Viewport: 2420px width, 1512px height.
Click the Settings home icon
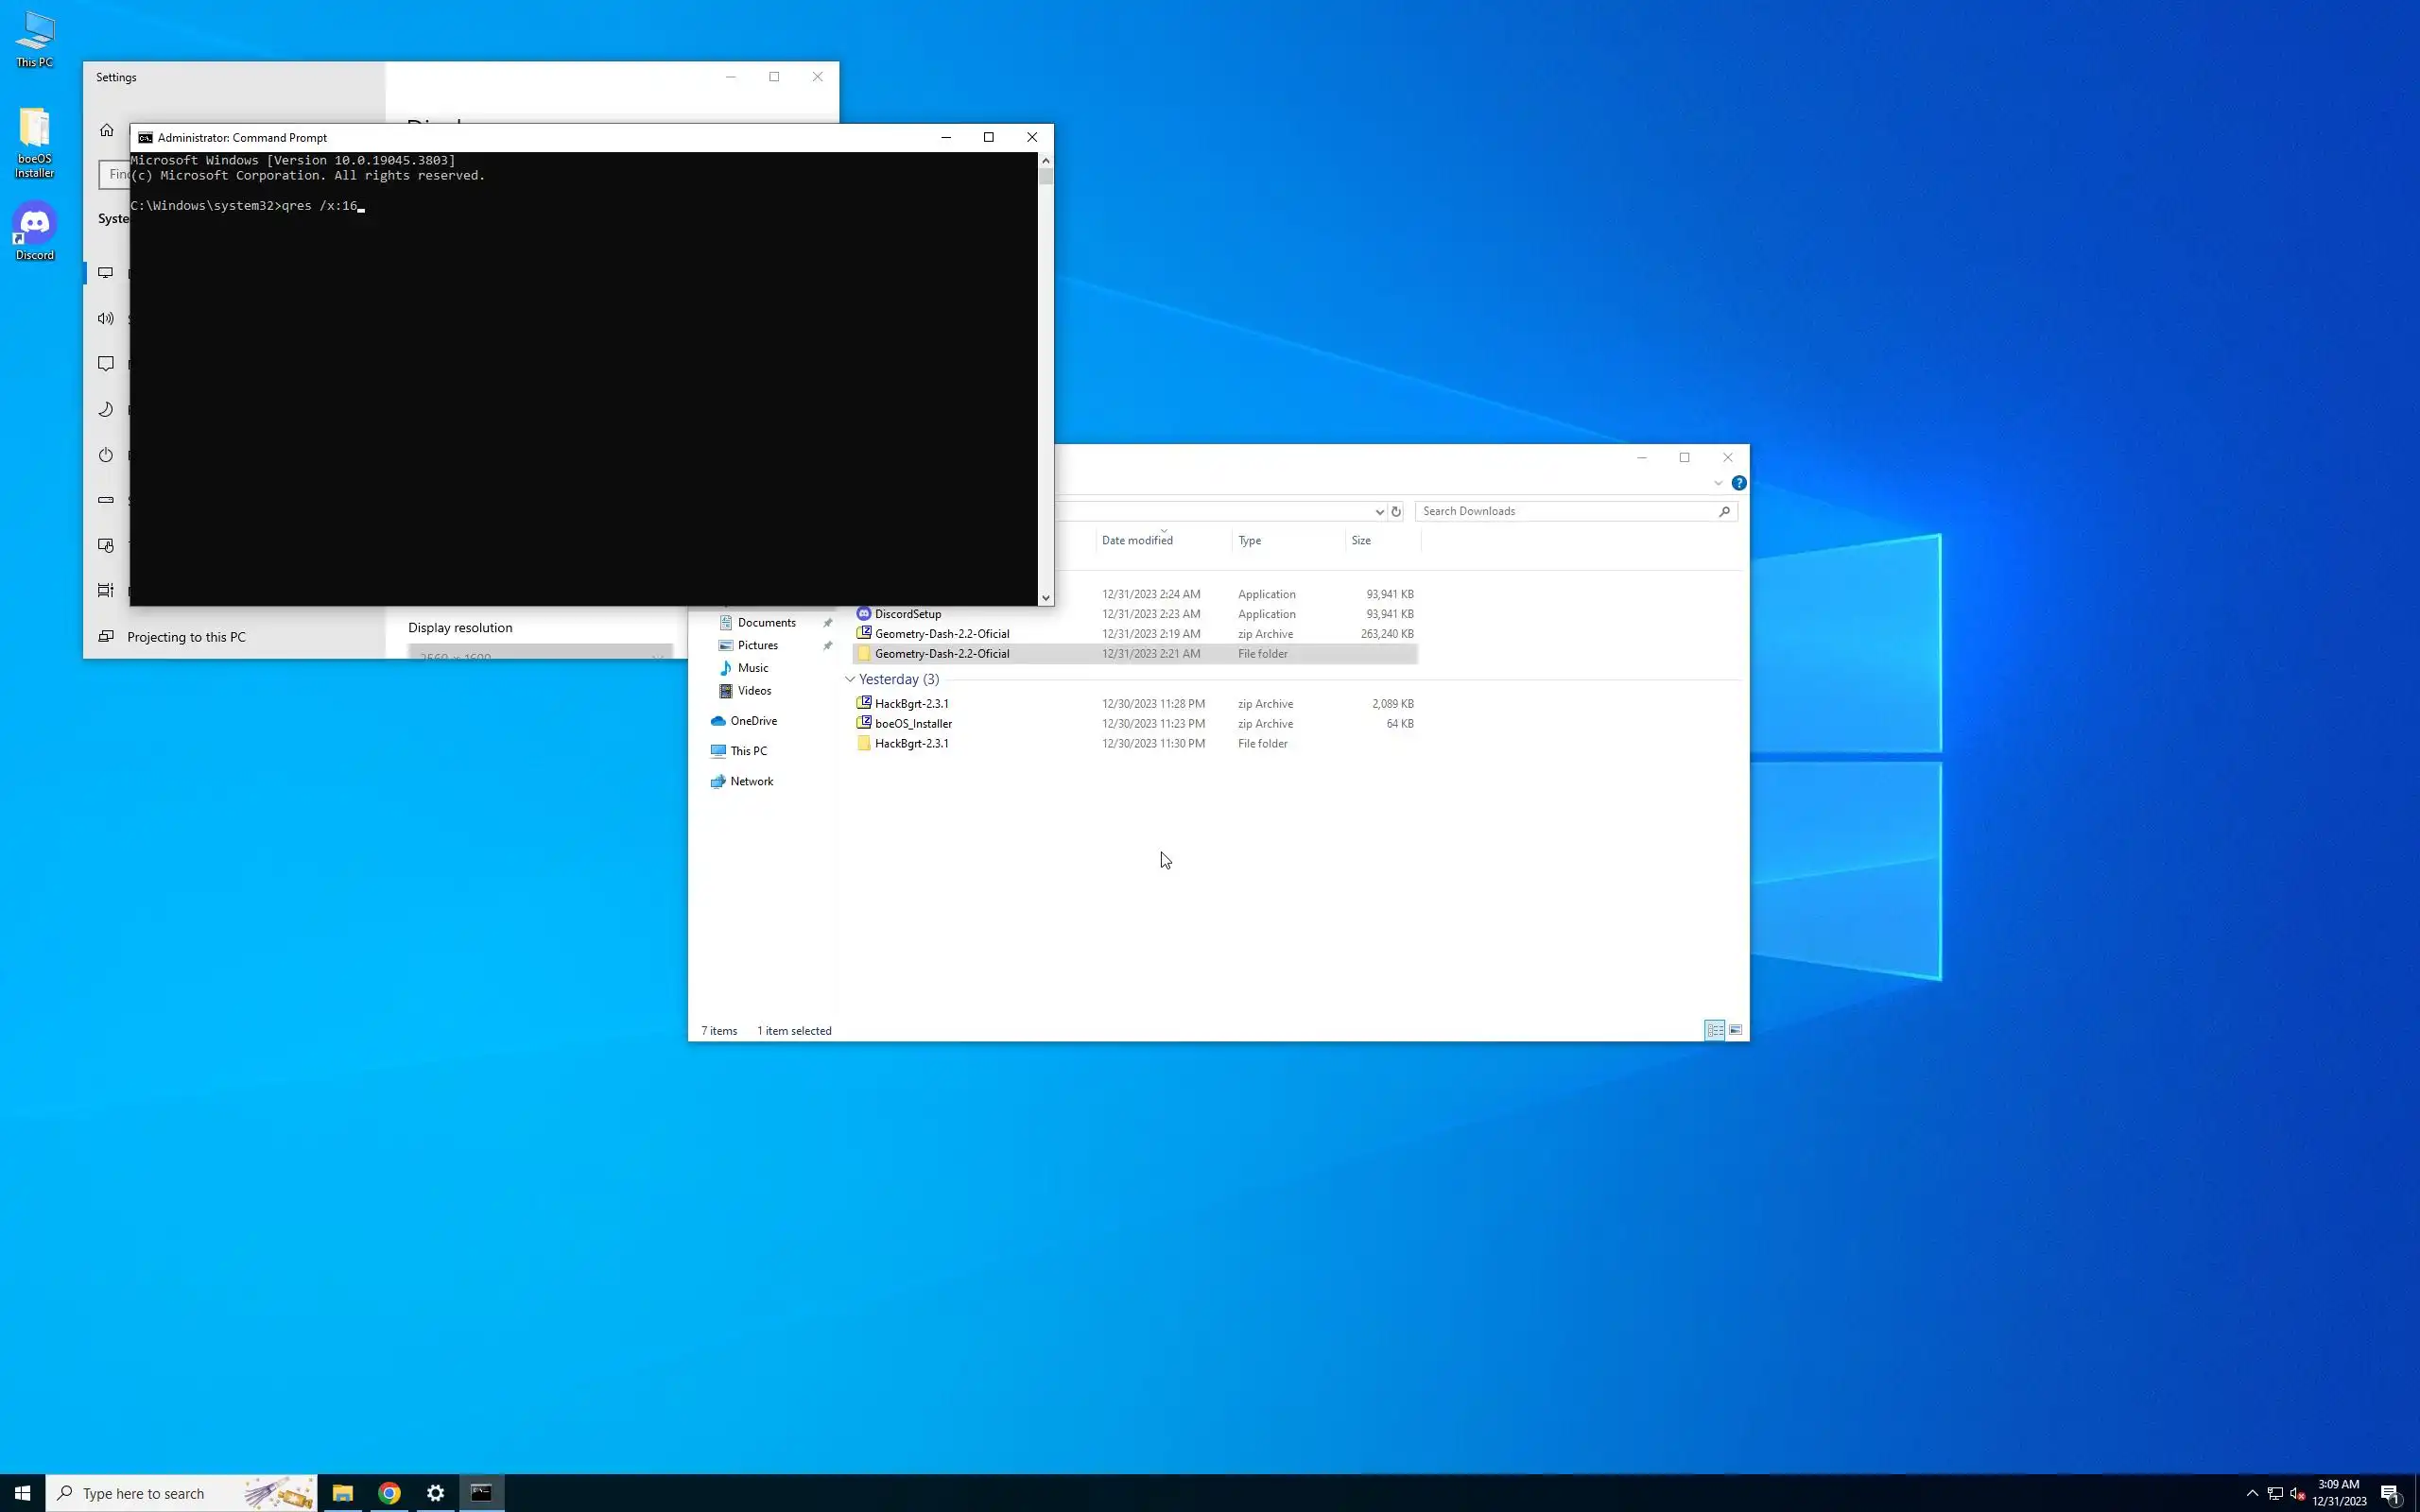pos(107,130)
